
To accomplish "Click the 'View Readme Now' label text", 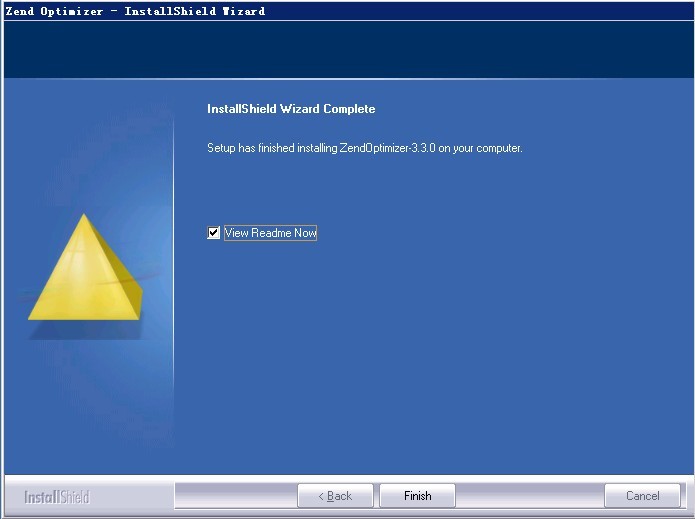I will (x=270, y=233).
